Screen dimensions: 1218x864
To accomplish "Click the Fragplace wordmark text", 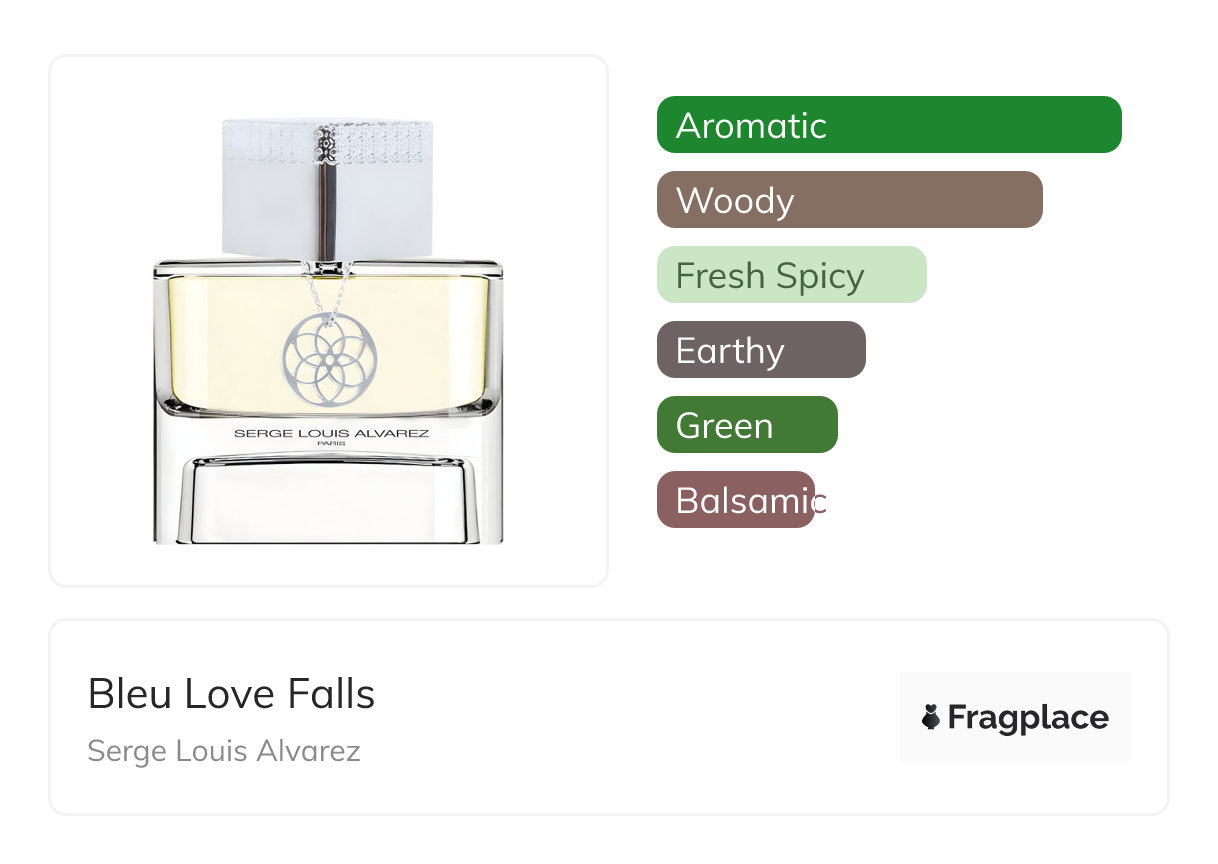I will click(1027, 717).
